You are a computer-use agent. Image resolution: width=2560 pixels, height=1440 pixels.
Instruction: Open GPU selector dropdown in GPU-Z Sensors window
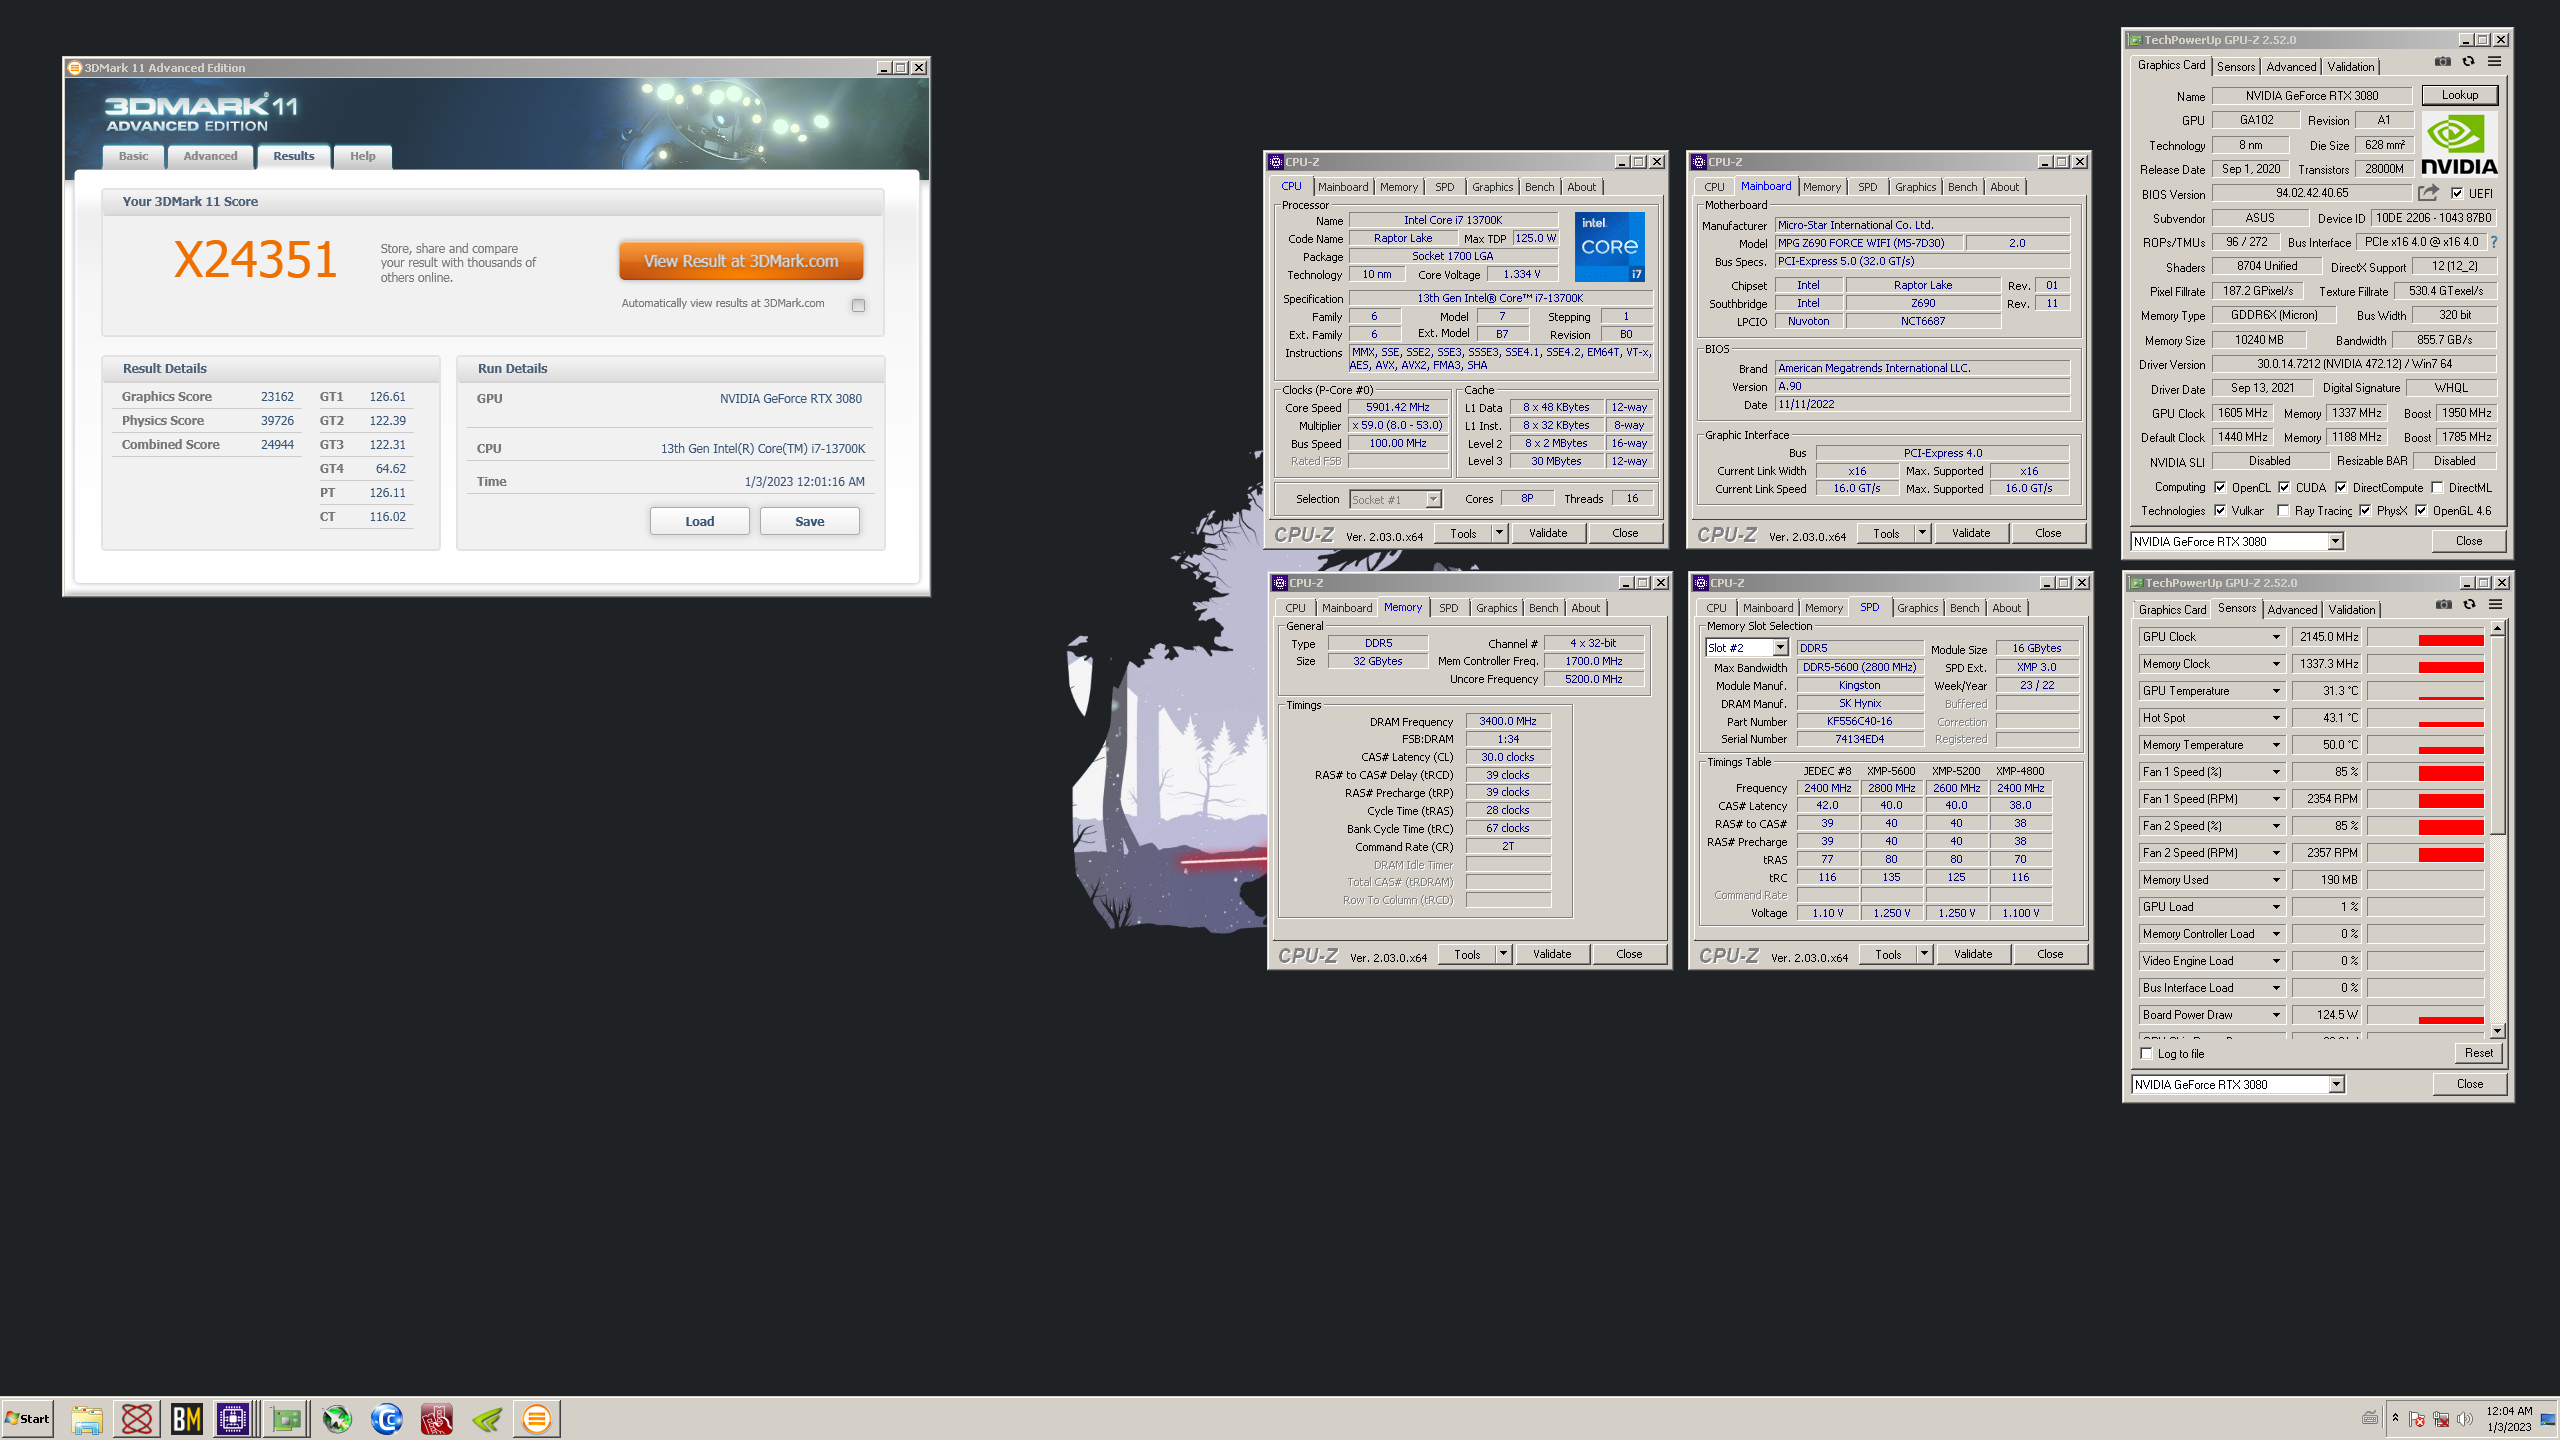click(x=2336, y=1085)
